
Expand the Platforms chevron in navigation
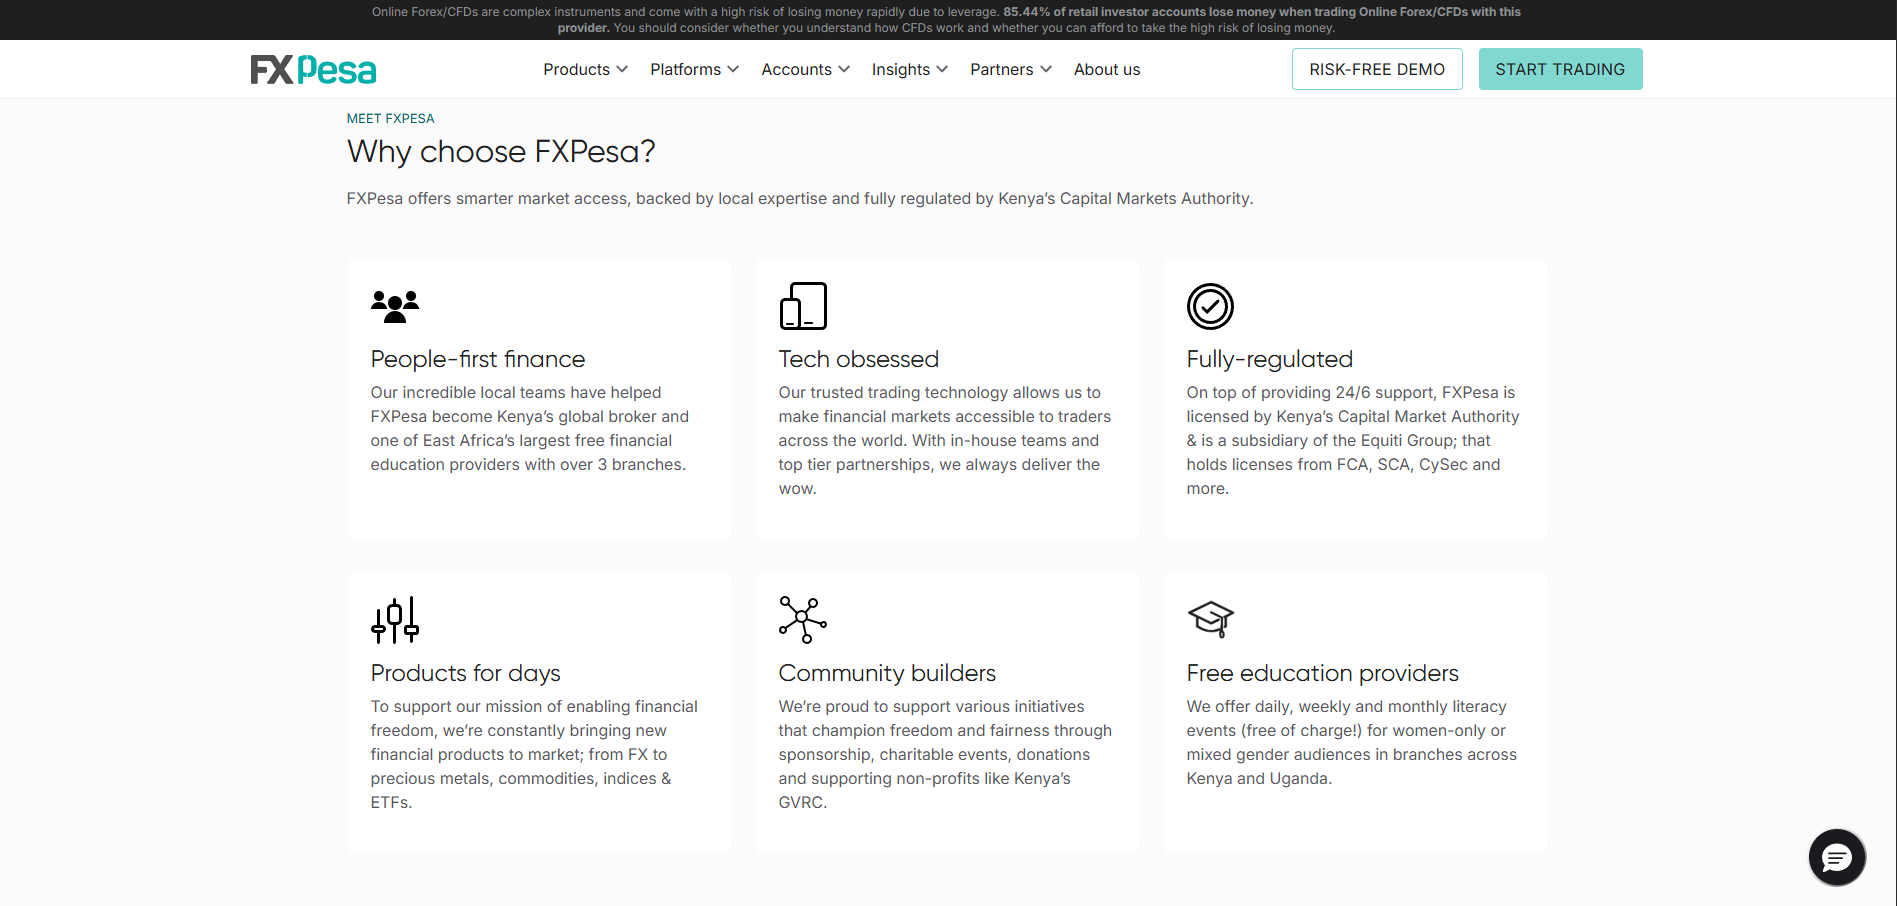pos(733,69)
